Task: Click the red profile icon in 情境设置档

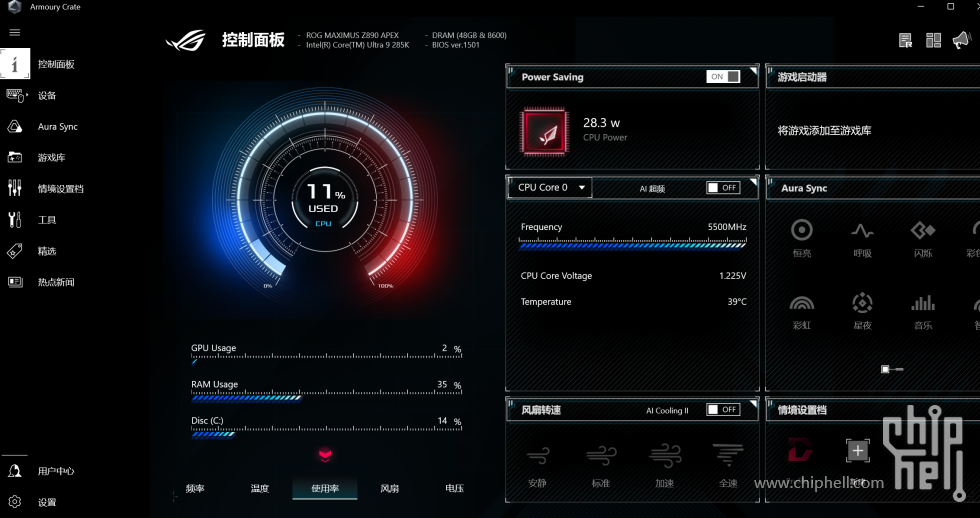Action: pyautogui.click(x=800, y=451)
